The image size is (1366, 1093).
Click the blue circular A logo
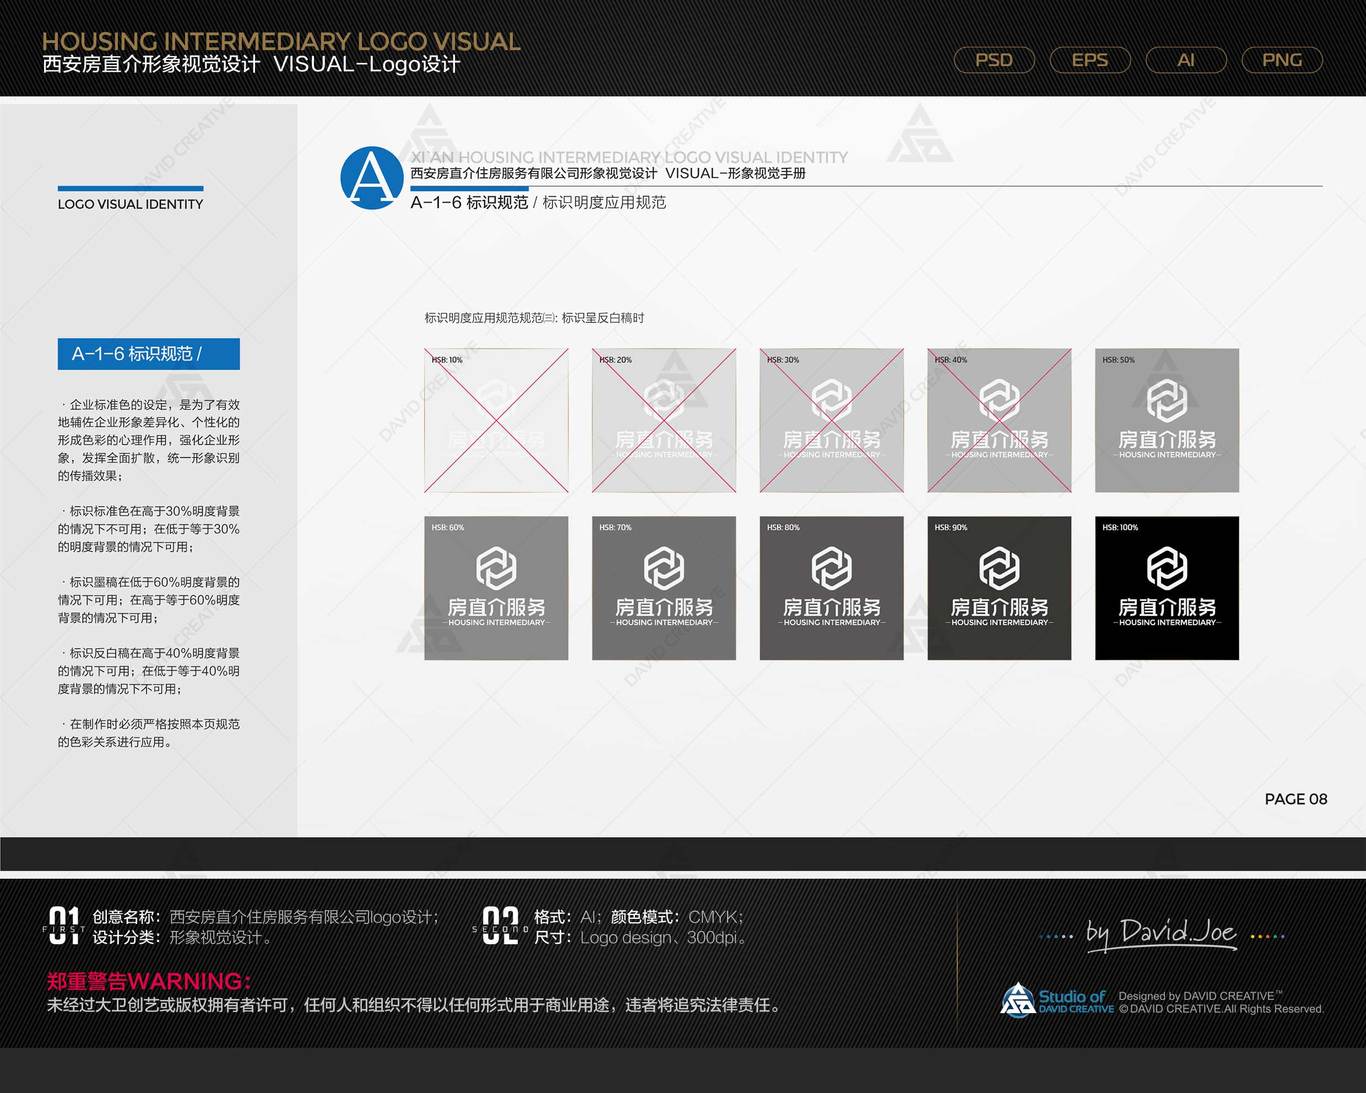tap(372, 178)
